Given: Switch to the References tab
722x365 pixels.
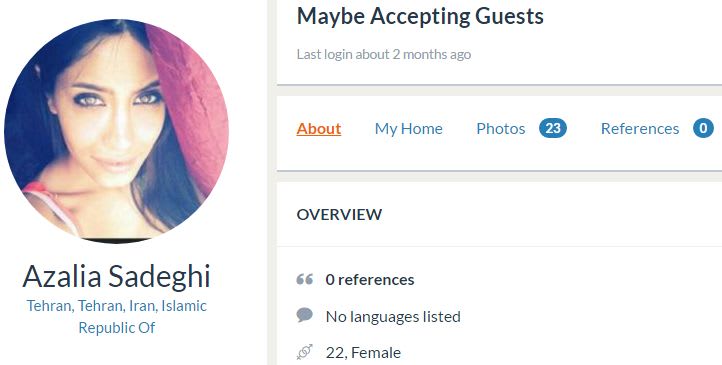Looking at the screenshot, I should 640,128.
